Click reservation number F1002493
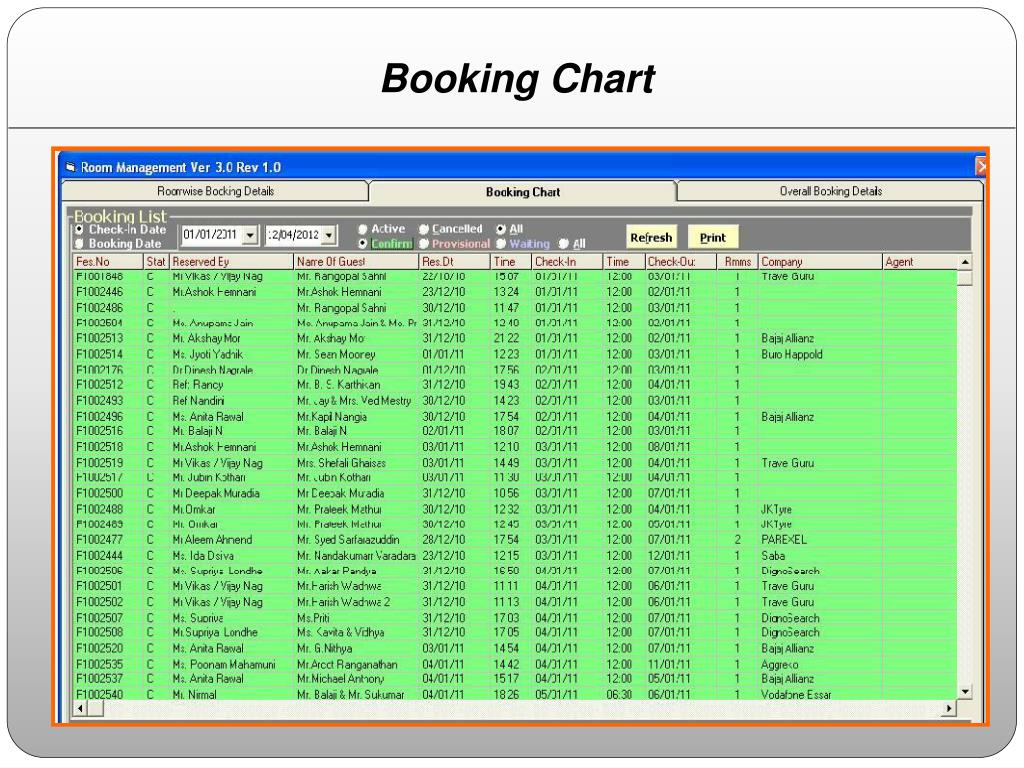Viewport: 1024px width, 768px height. tap(99, 400)
